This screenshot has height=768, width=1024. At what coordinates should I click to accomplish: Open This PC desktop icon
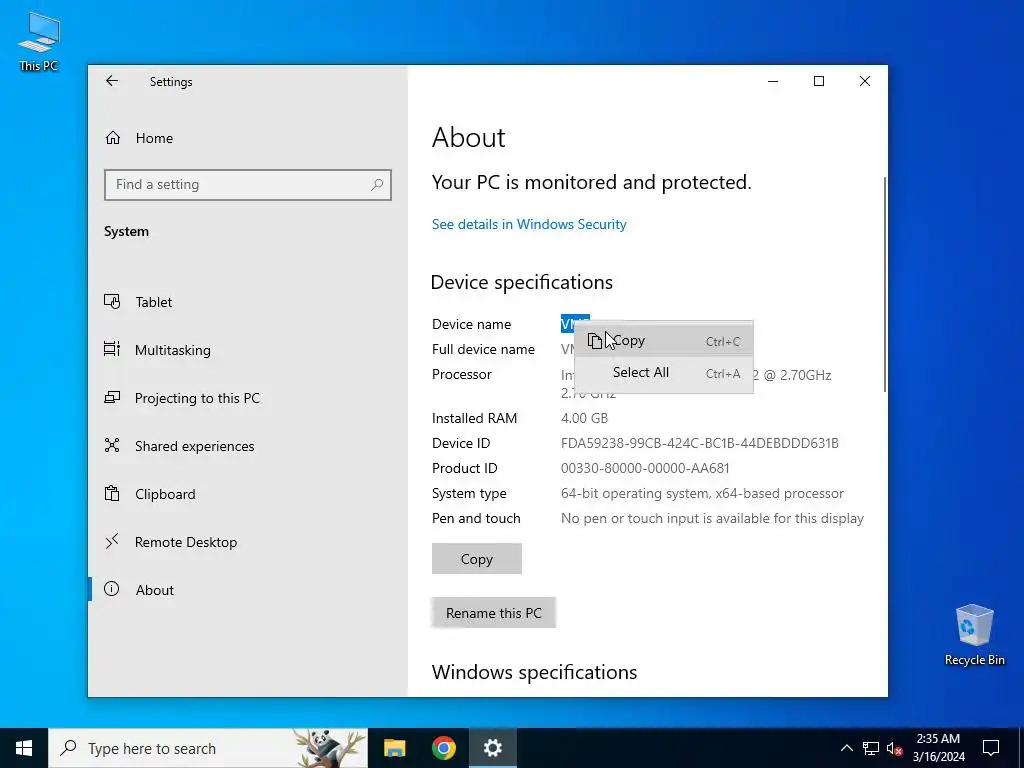[x=39, y=41]
